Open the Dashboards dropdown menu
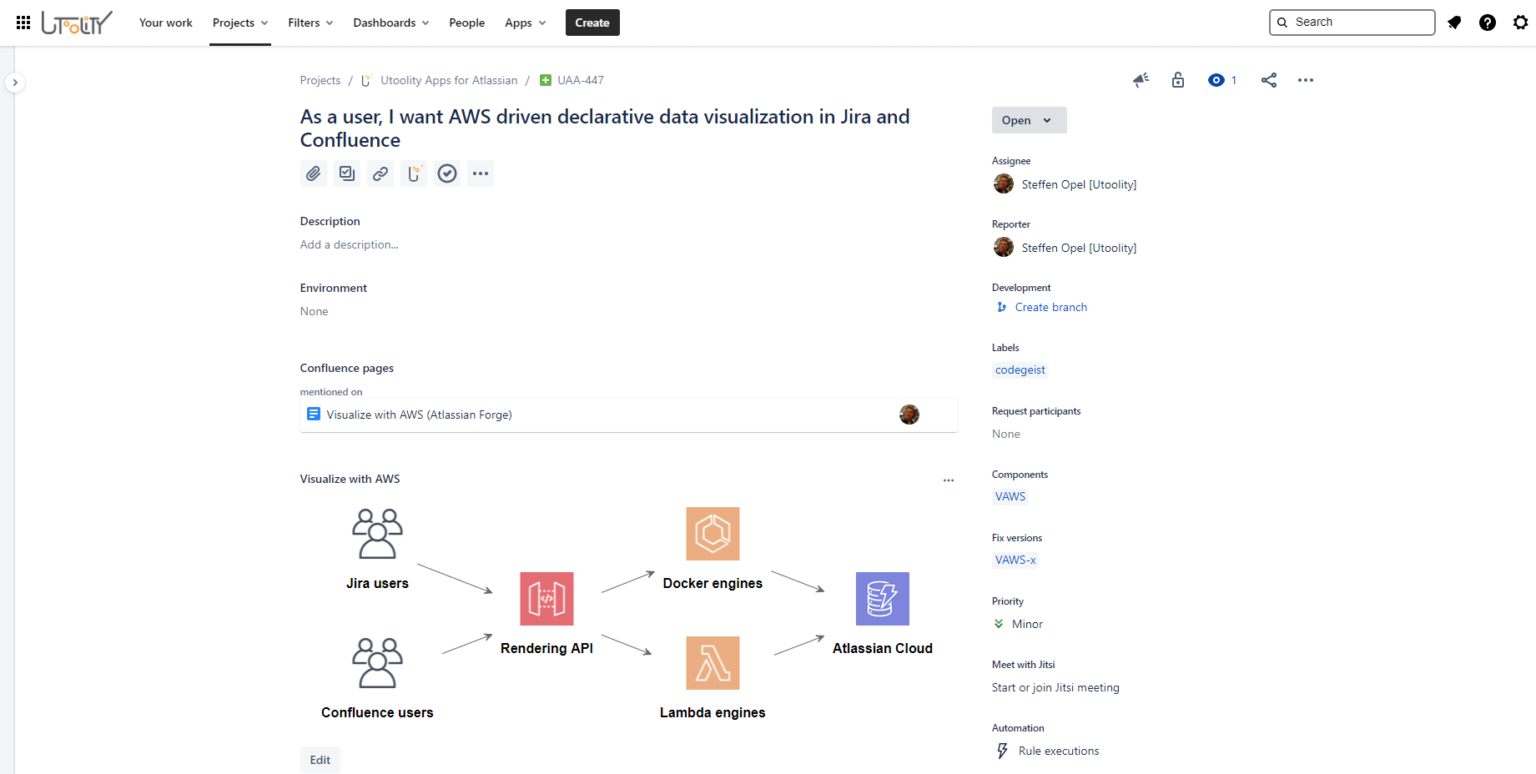The height and width of the screenshot is (774, 1536). [x=390, y=22]
